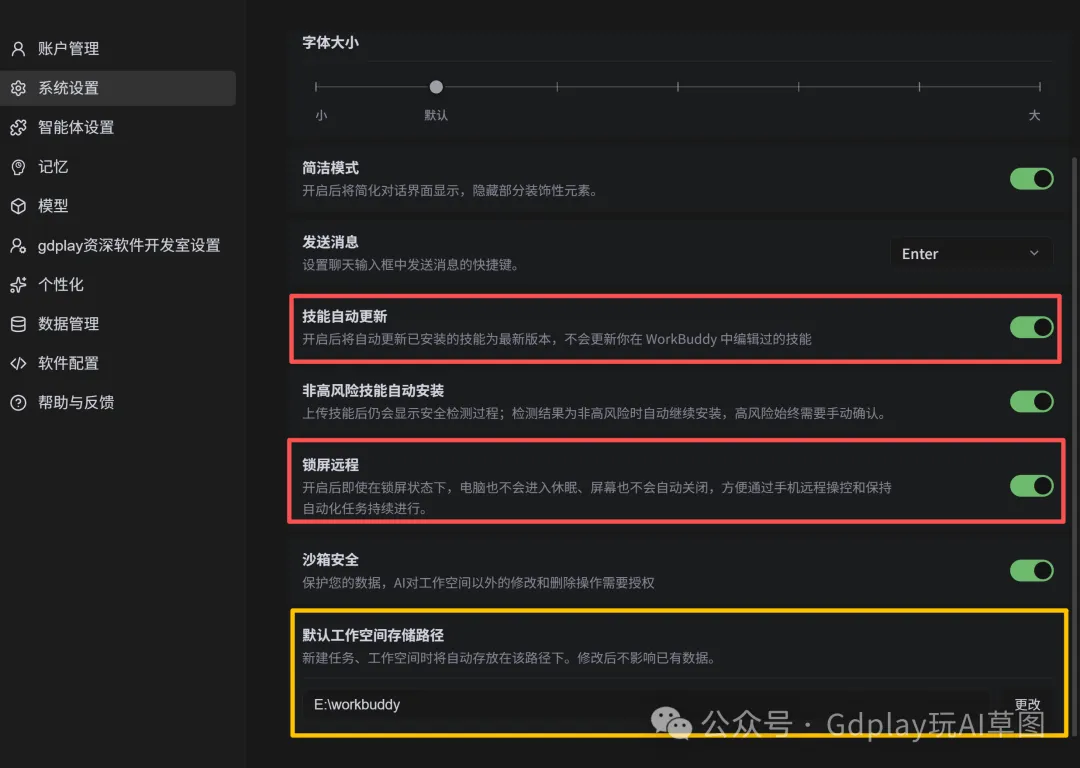The width and height of the screenshot is (1080, 768).
Task: Disable 非高风险技能自动安装 switch
Action: coord(1031,402)
